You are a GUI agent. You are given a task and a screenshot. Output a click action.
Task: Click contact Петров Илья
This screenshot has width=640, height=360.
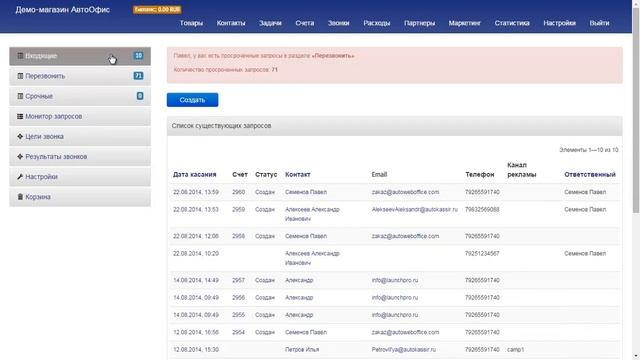coord(302,349)
